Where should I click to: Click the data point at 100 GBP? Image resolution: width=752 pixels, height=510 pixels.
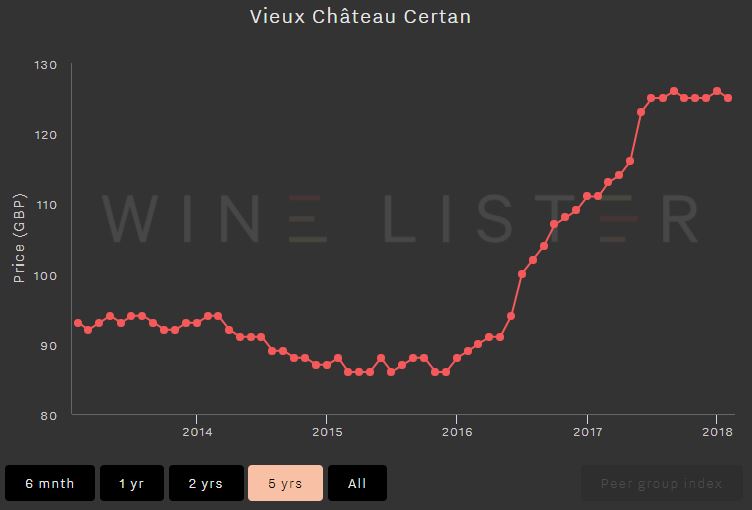tap(522, 274)
